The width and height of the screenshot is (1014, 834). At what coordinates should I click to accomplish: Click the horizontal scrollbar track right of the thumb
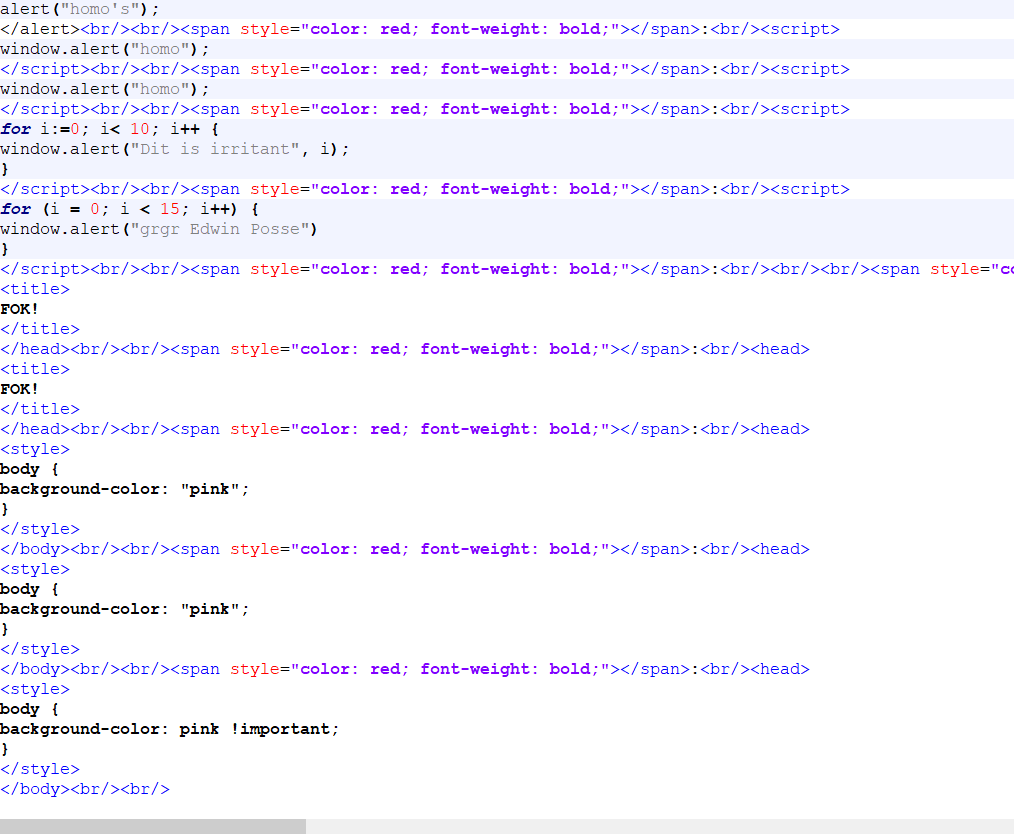660,826
